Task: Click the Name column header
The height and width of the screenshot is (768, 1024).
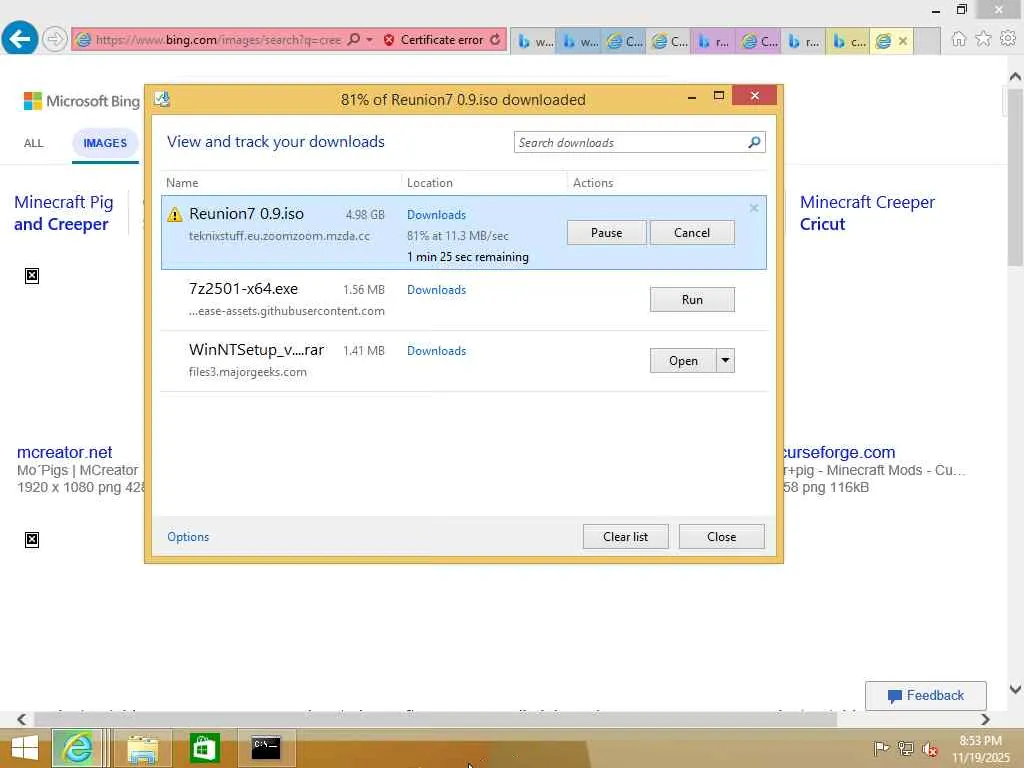Action: pyautogui.click(x=182, y=183)
